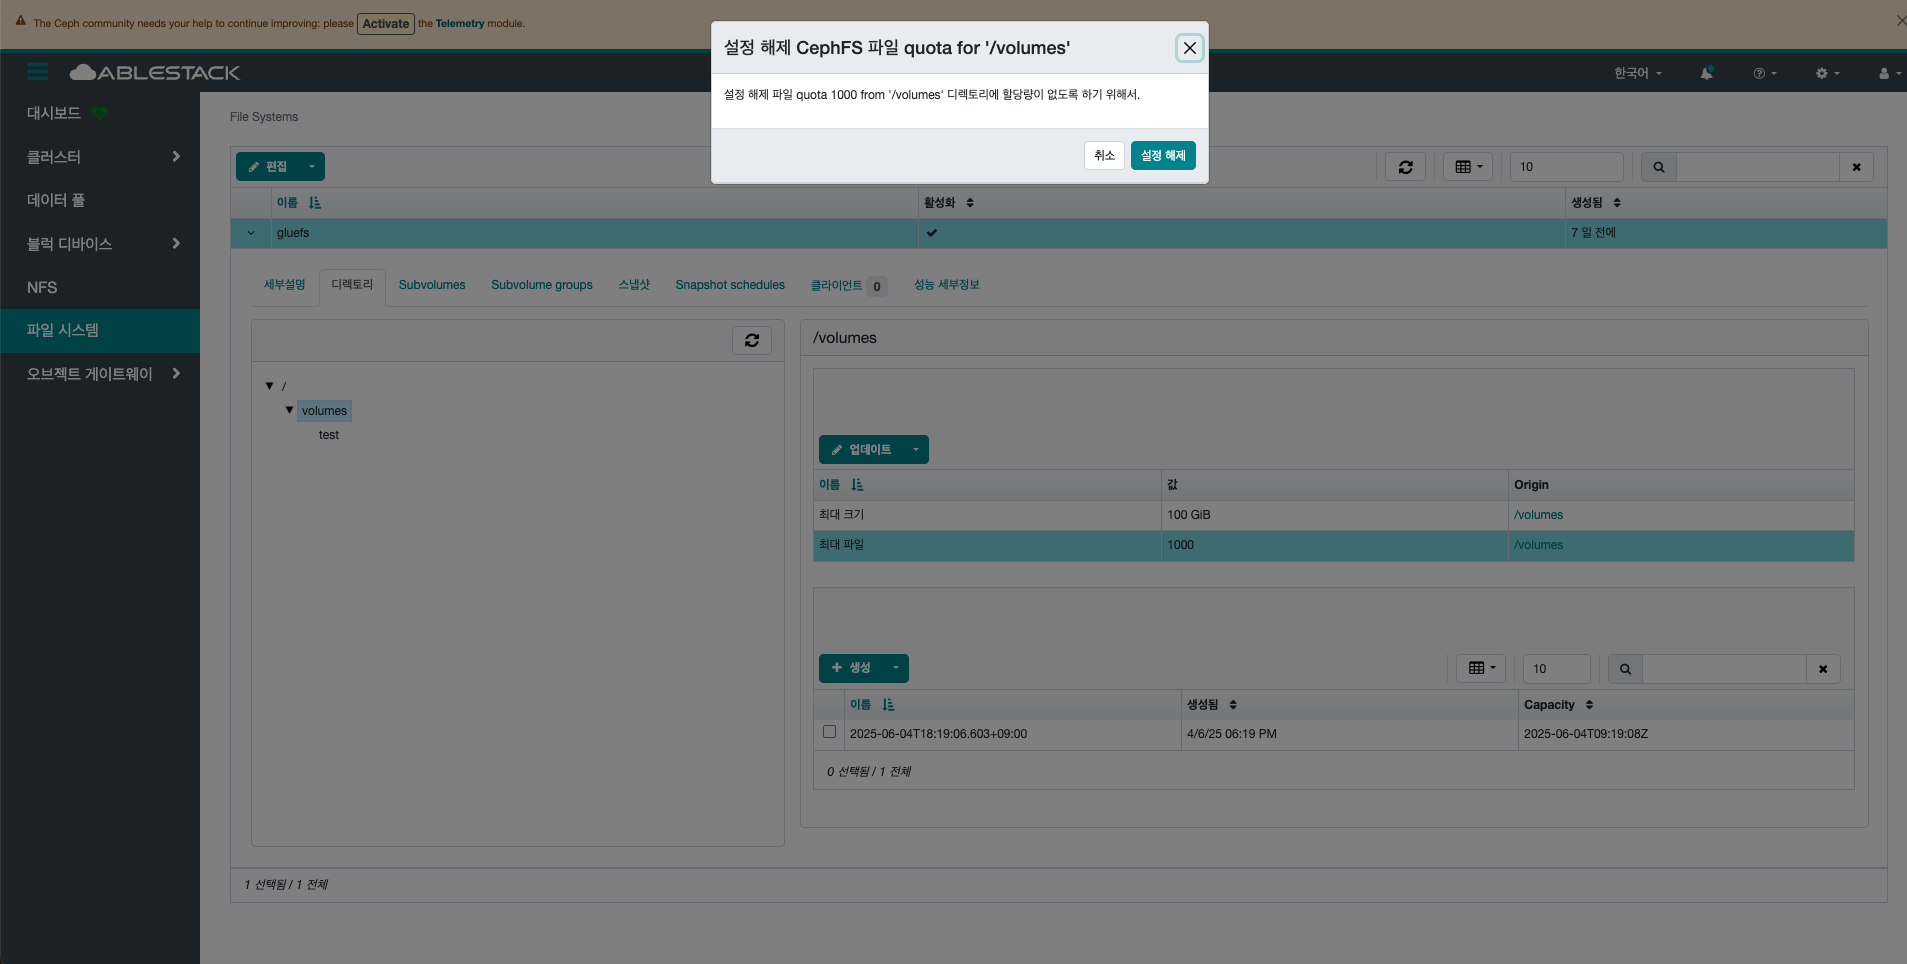The width and height of the screenshot is (1907, 964).
Task: Click the hamburger menu icon beside ABLESTACK
Action: [x=38, y=72]
